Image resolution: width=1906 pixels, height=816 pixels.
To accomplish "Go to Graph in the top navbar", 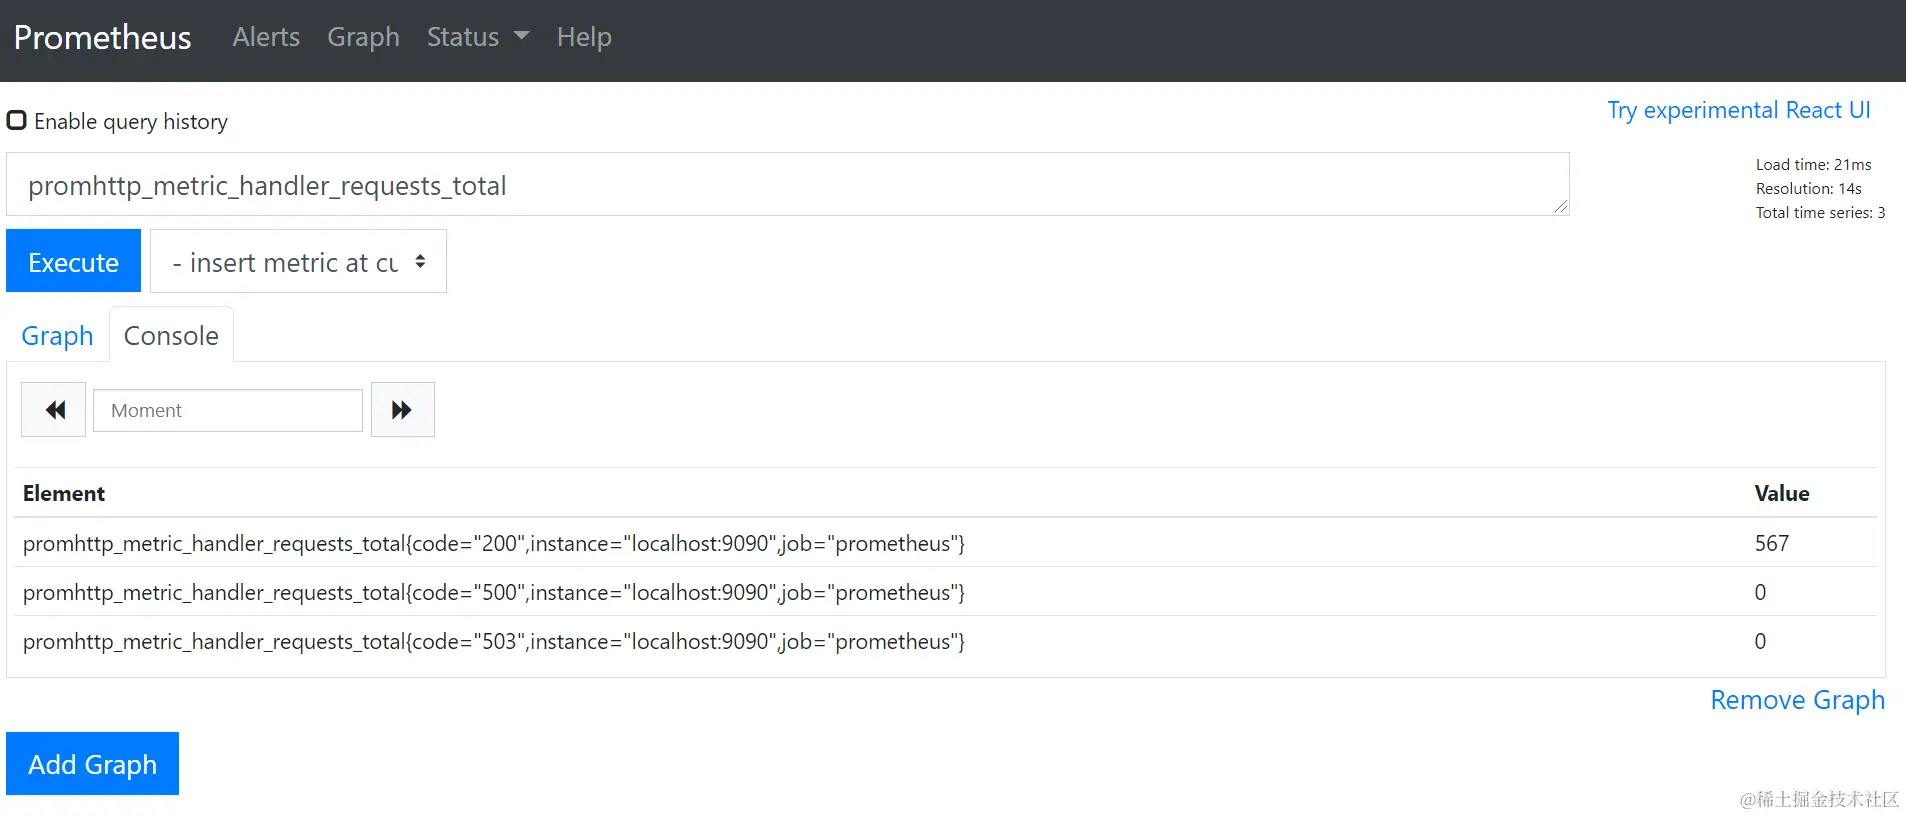I will point(363,37).
